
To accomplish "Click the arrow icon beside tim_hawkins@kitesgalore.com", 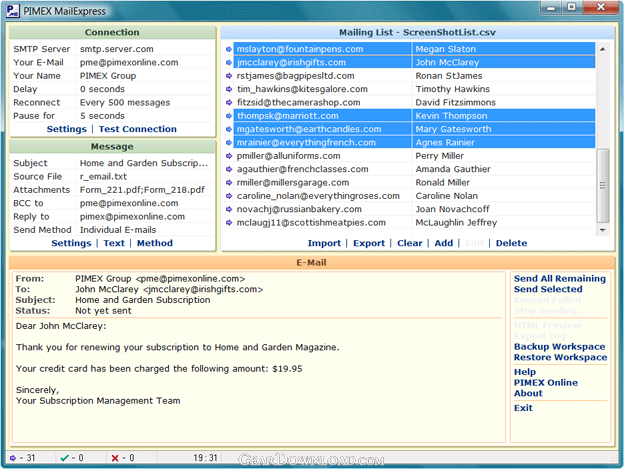I will click(229, 89).
